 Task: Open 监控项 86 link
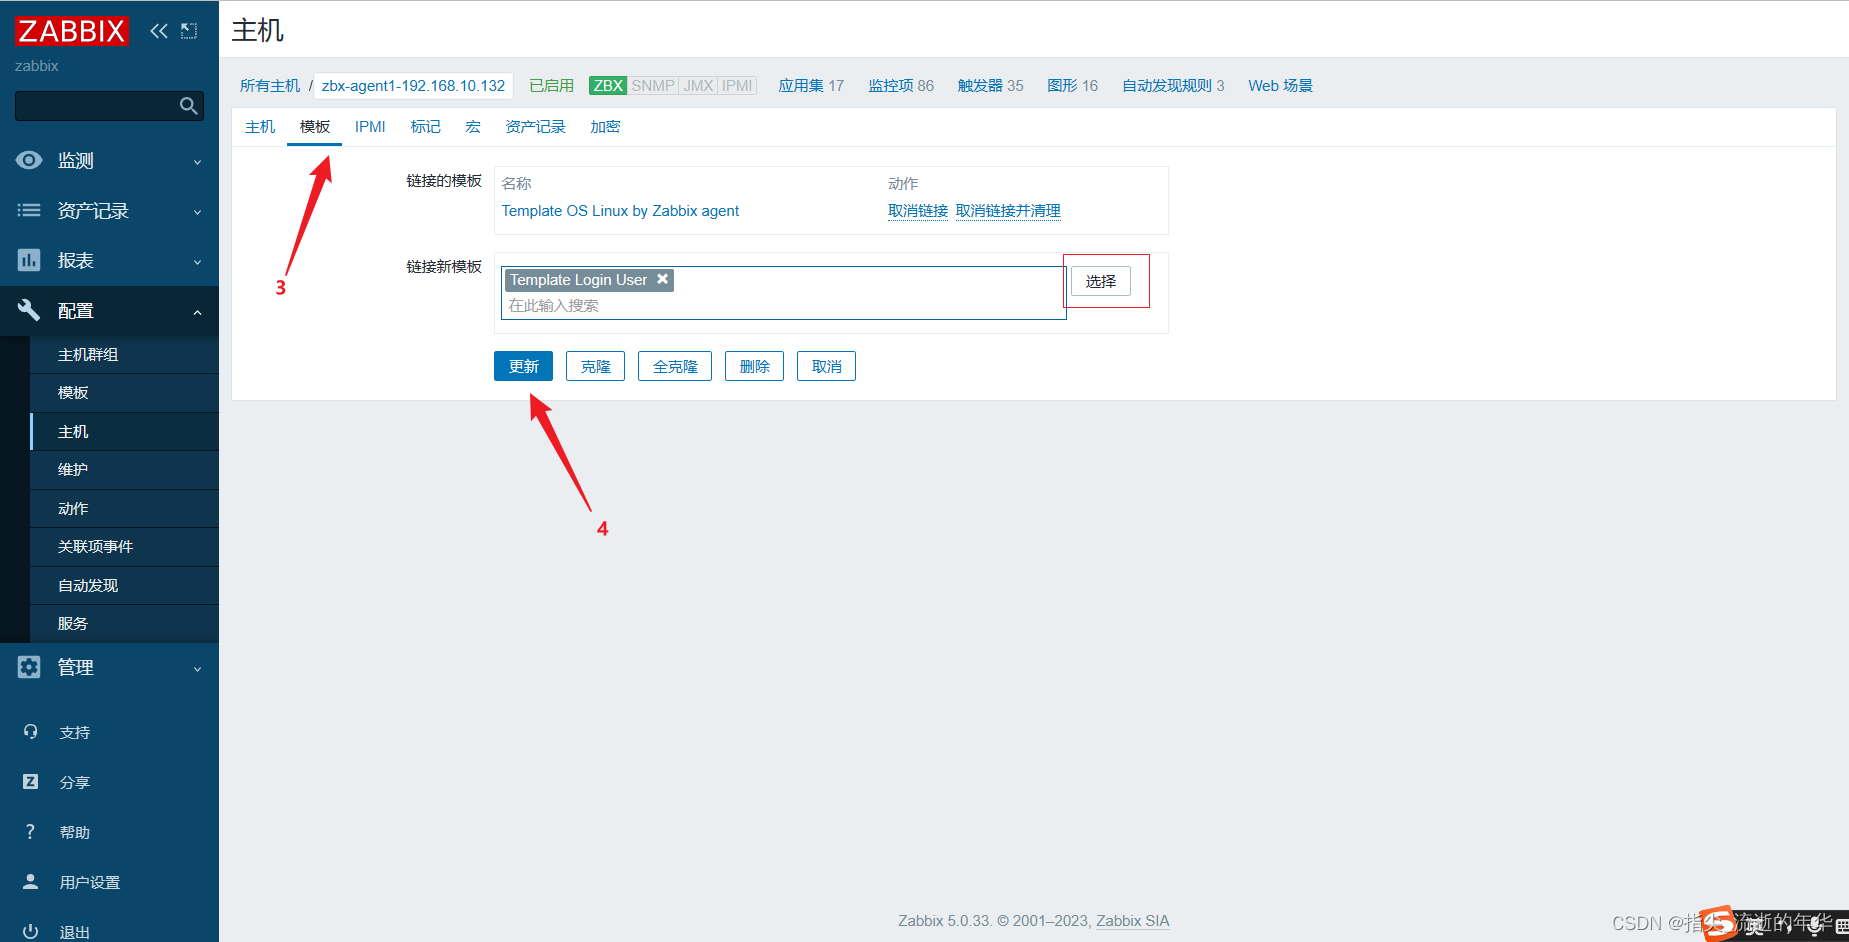pyautogui.click(x=901, y=86)
